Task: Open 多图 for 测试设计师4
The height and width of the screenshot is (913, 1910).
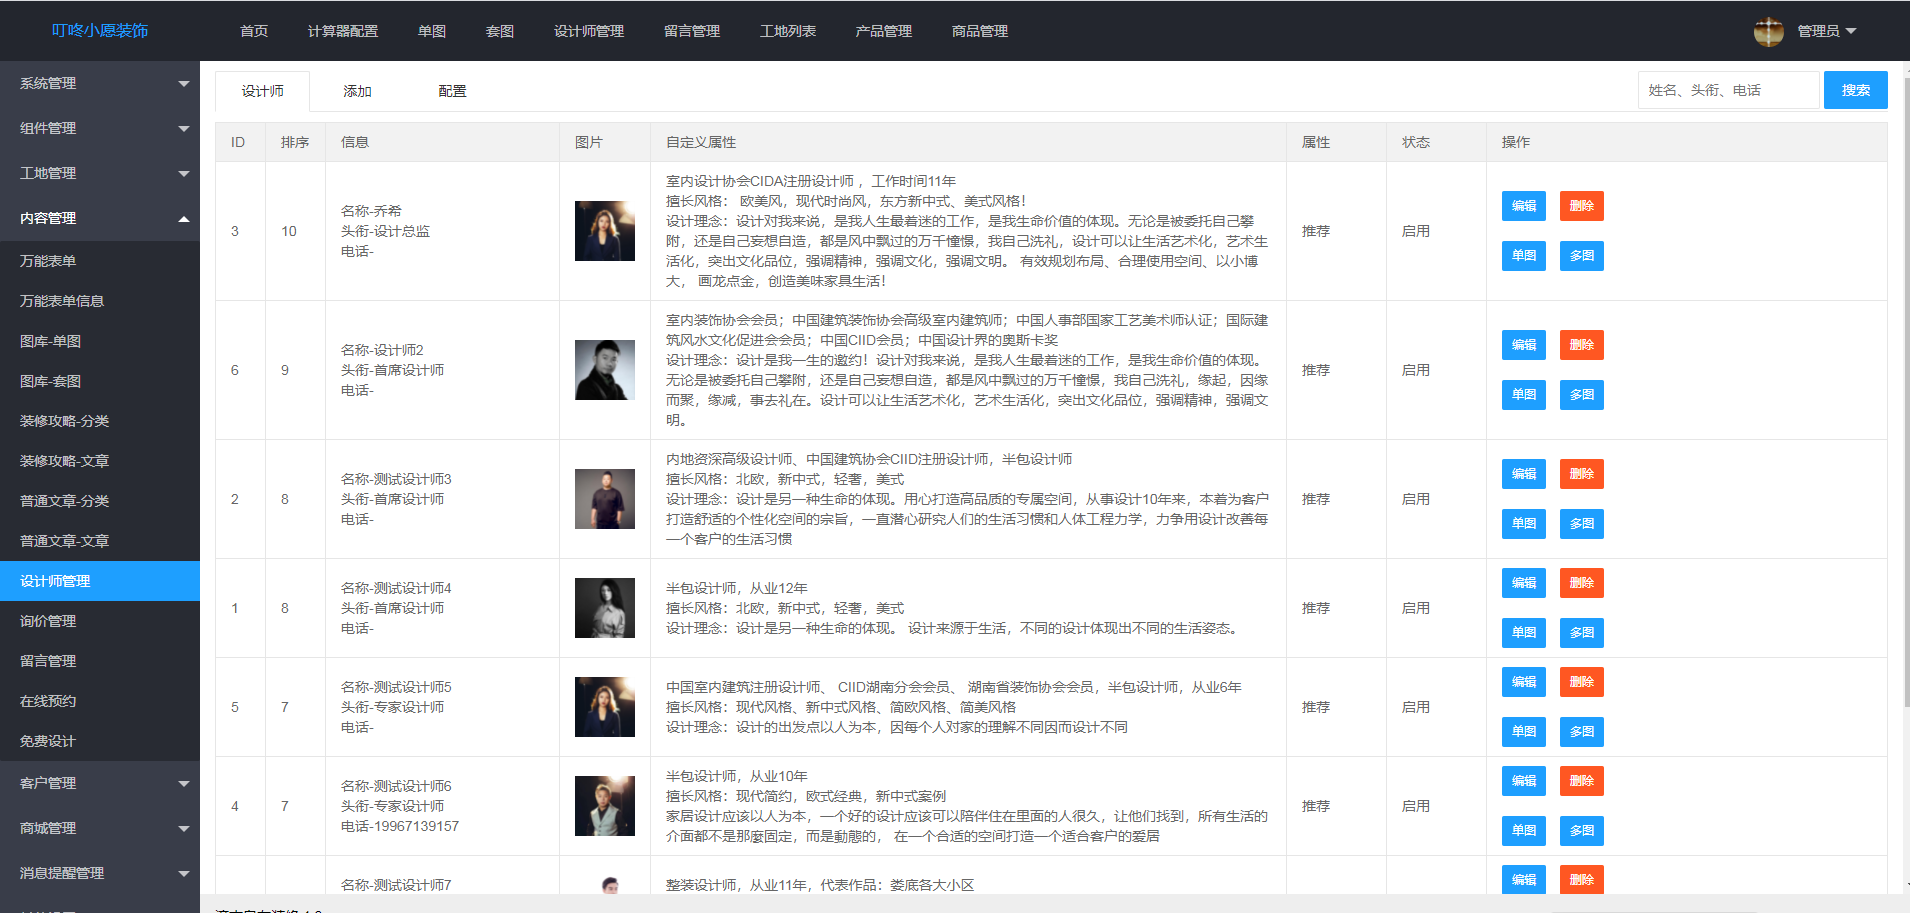Action: (1581, 632)
